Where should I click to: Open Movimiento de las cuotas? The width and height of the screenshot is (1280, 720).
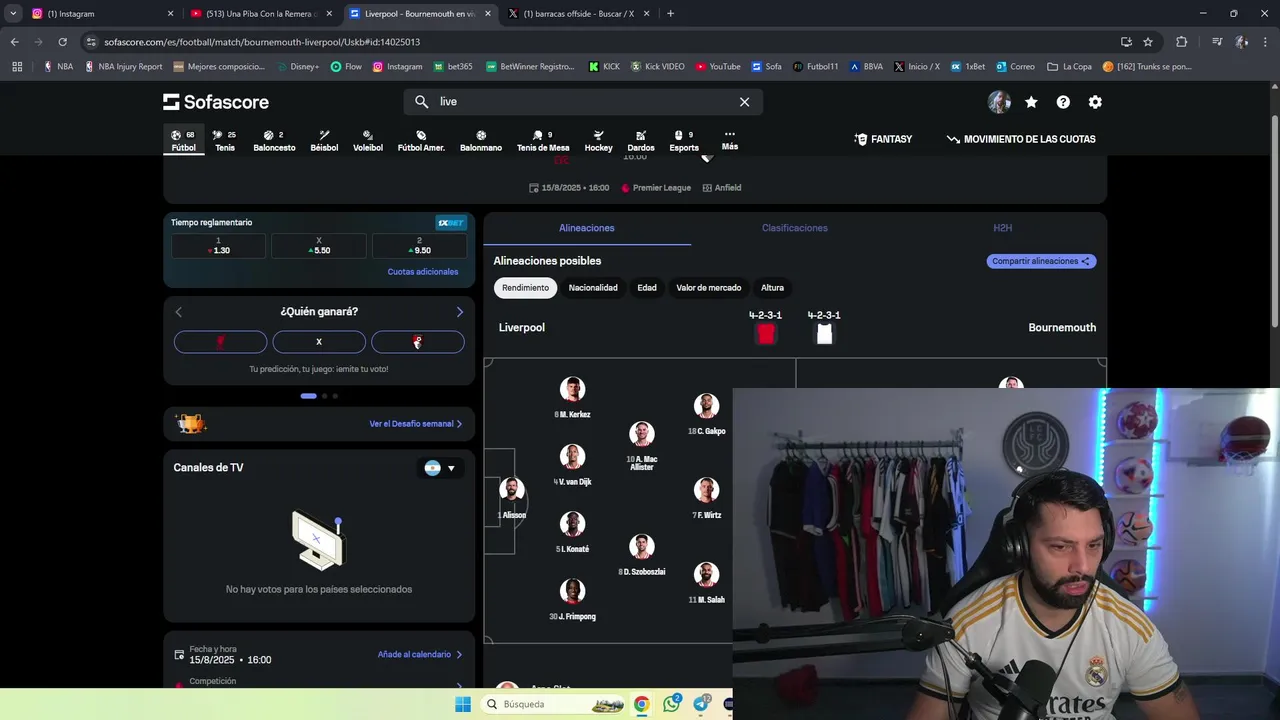pyautogui.click(x=1021, y=139)
